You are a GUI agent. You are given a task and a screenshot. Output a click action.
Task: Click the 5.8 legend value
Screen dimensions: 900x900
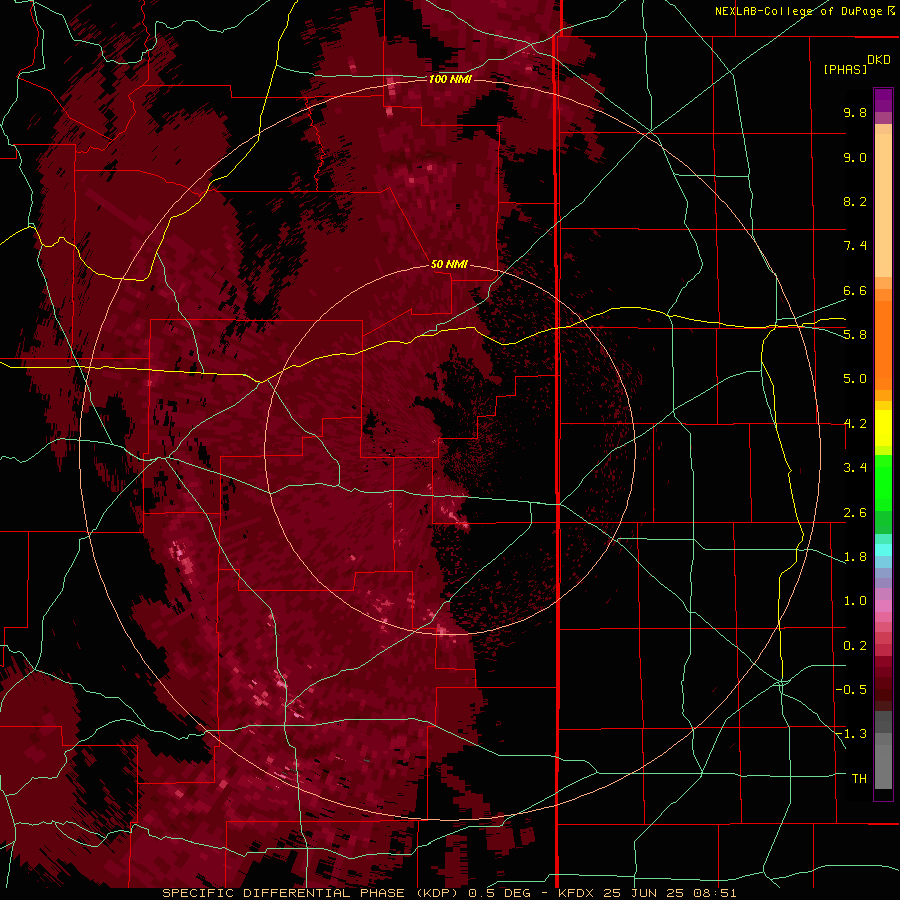pyautogui.click(x=855, y=334)
